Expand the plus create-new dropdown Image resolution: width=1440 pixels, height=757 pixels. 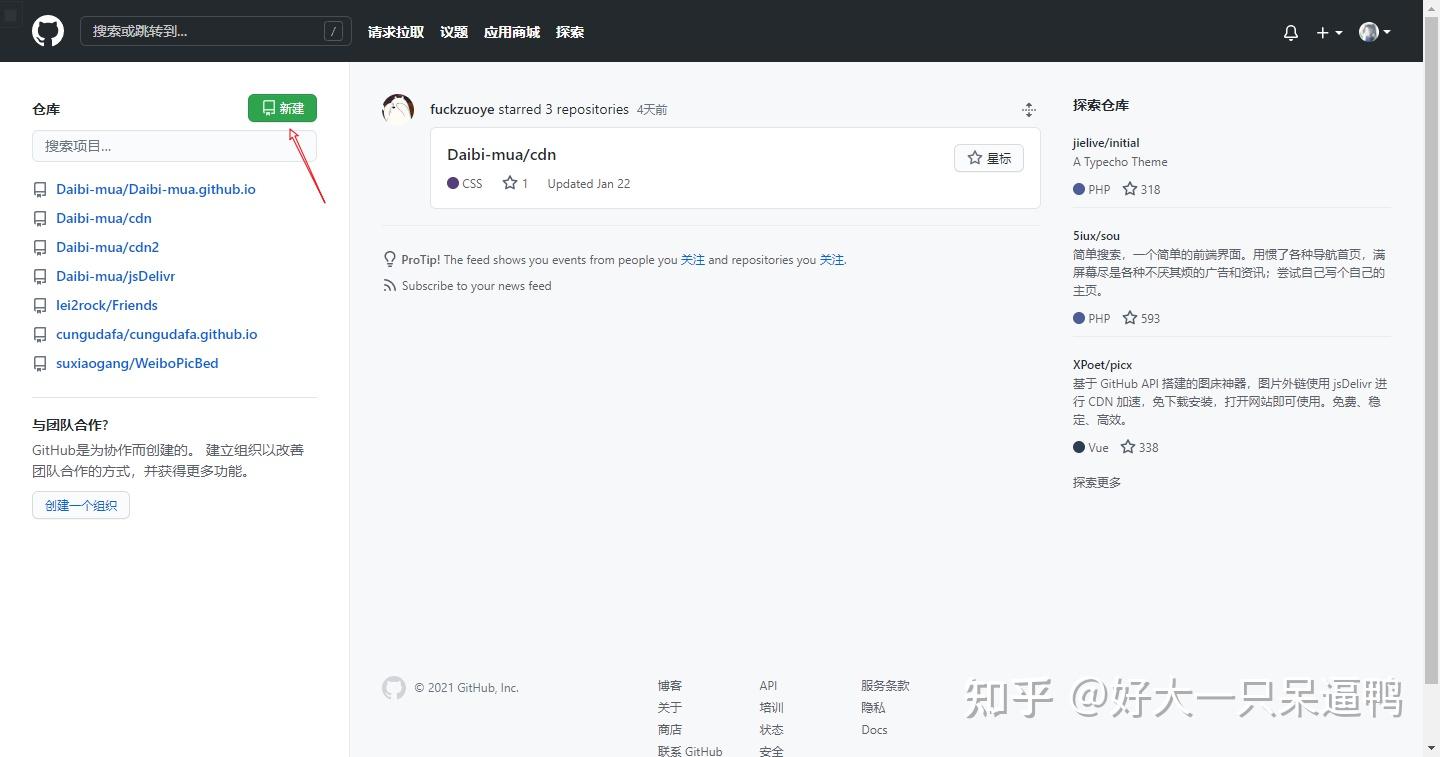(x=1329, y=32)
